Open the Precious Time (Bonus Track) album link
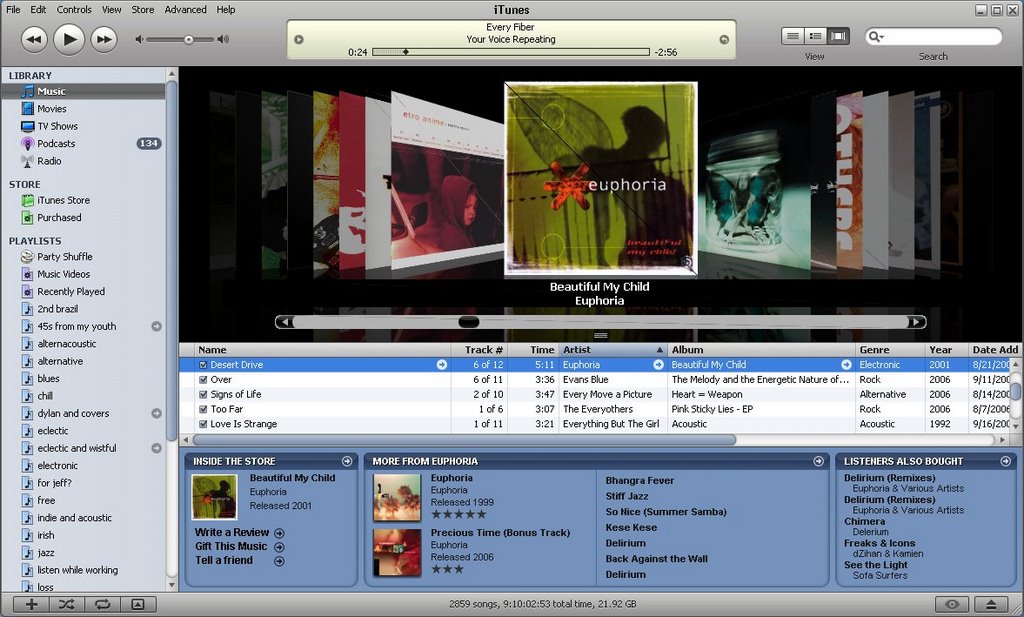 [500, 533]
